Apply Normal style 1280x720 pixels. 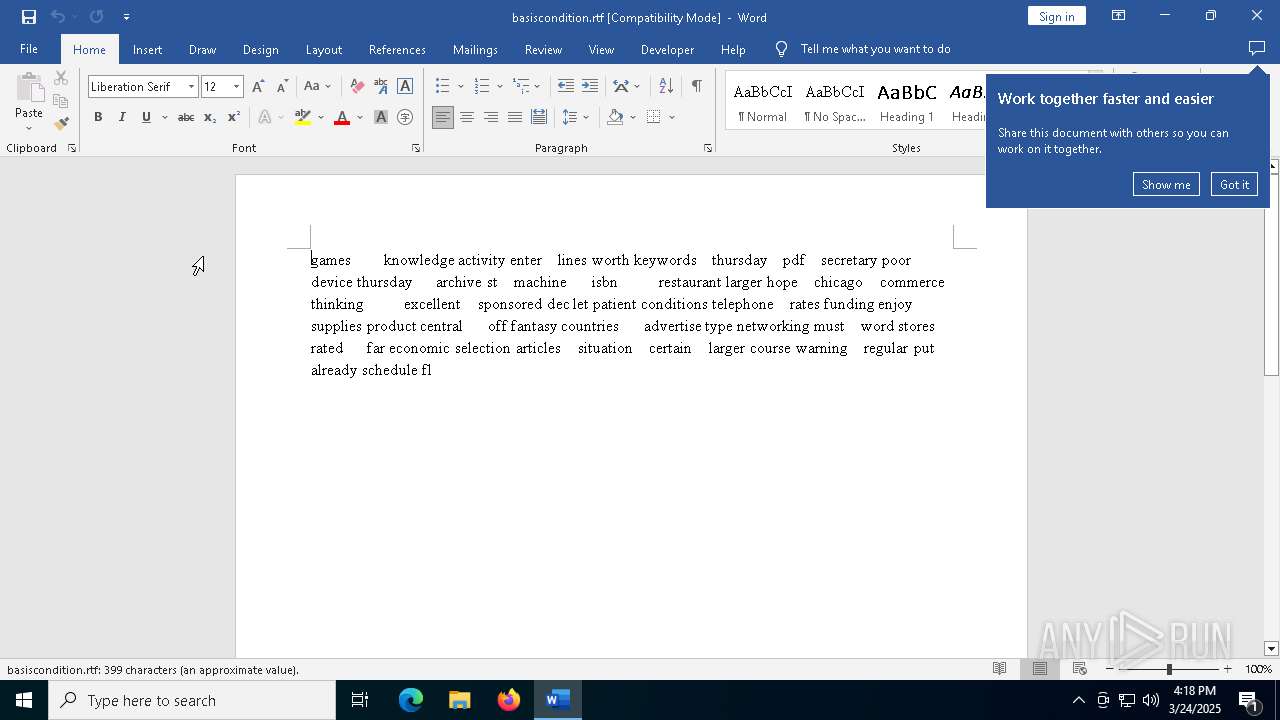(763, 101)
